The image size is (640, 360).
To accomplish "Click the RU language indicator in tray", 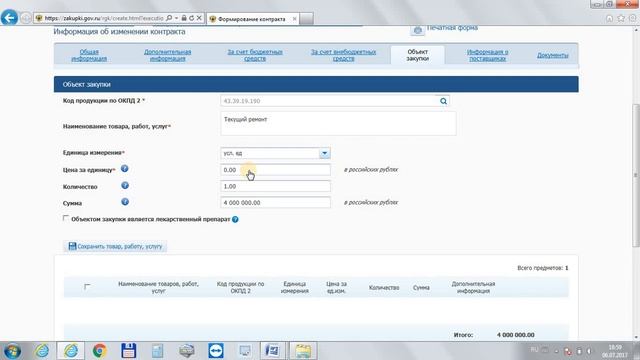I will [534, 350].
